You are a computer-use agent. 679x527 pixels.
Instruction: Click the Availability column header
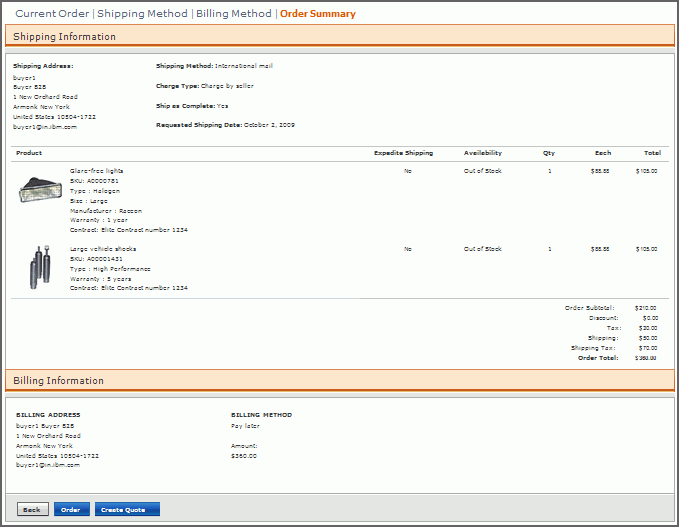[483, 153]
